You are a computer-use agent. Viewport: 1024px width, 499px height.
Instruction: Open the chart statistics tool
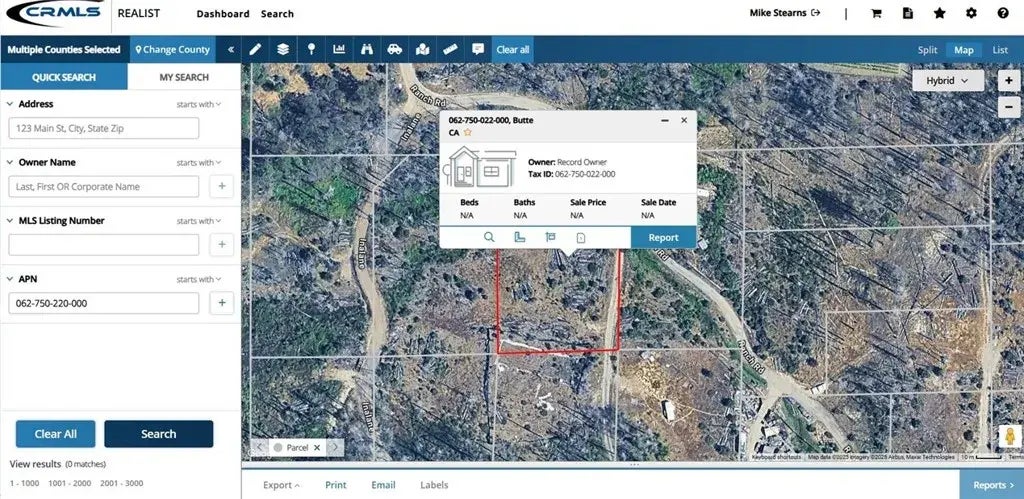[339, 49]
